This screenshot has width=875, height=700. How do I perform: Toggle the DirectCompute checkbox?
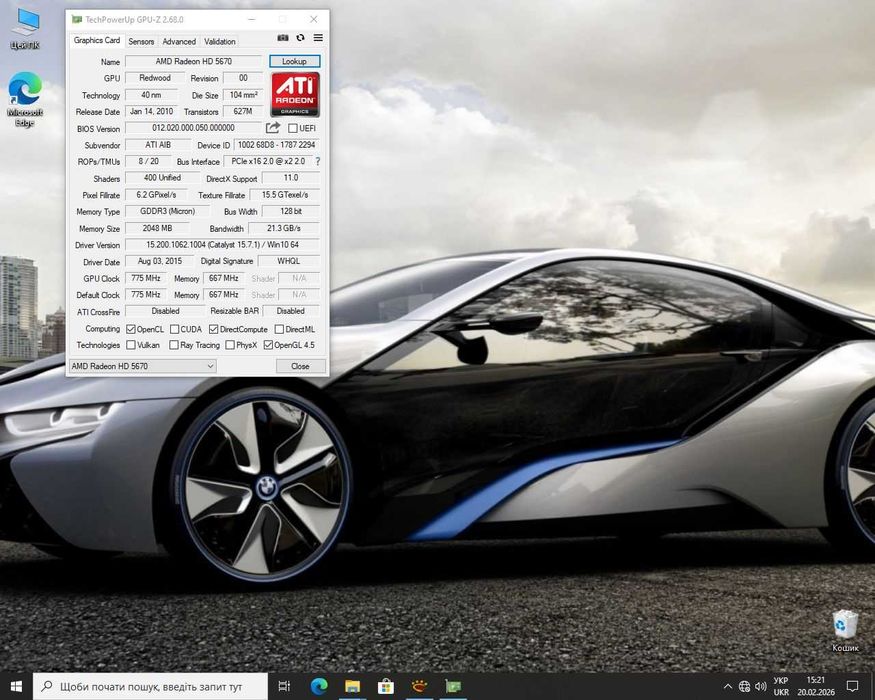click(213, 329)
